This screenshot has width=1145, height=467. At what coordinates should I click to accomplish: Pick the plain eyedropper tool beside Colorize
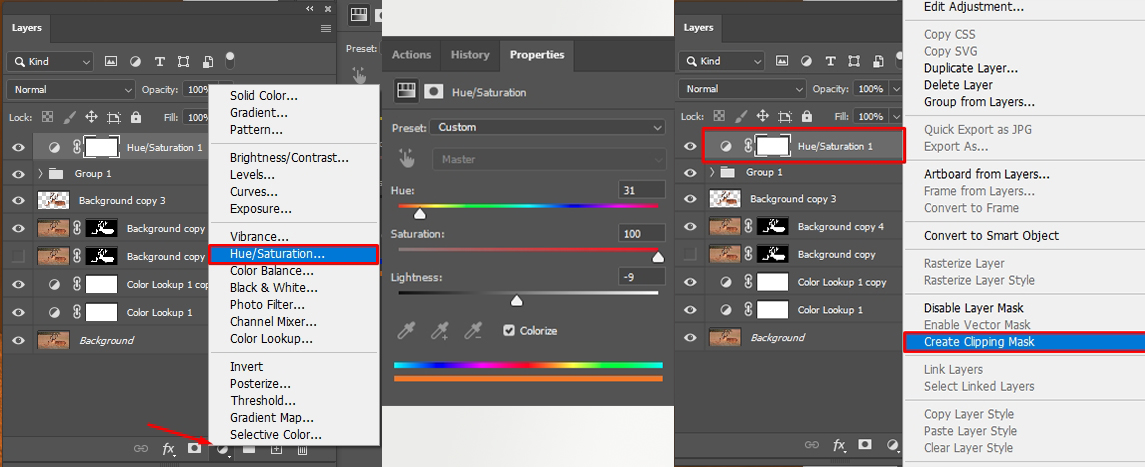[407, 330]
